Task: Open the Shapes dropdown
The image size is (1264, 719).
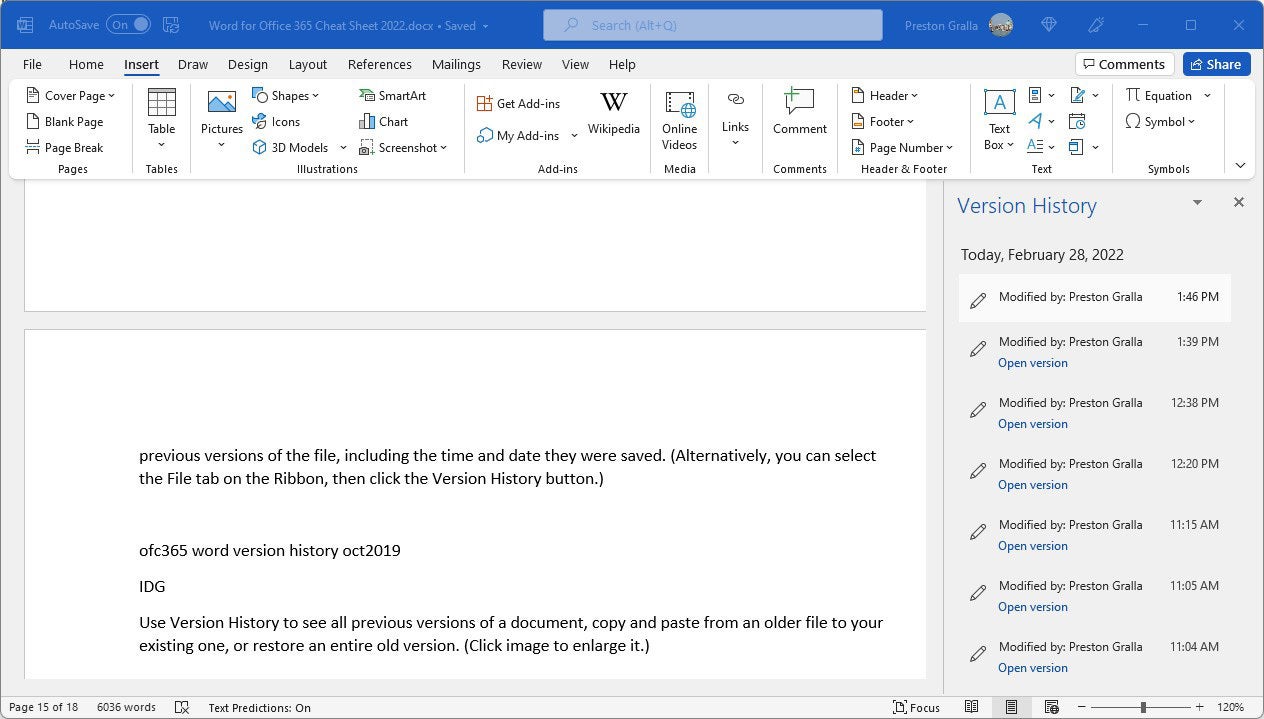Action: [285, 96]
